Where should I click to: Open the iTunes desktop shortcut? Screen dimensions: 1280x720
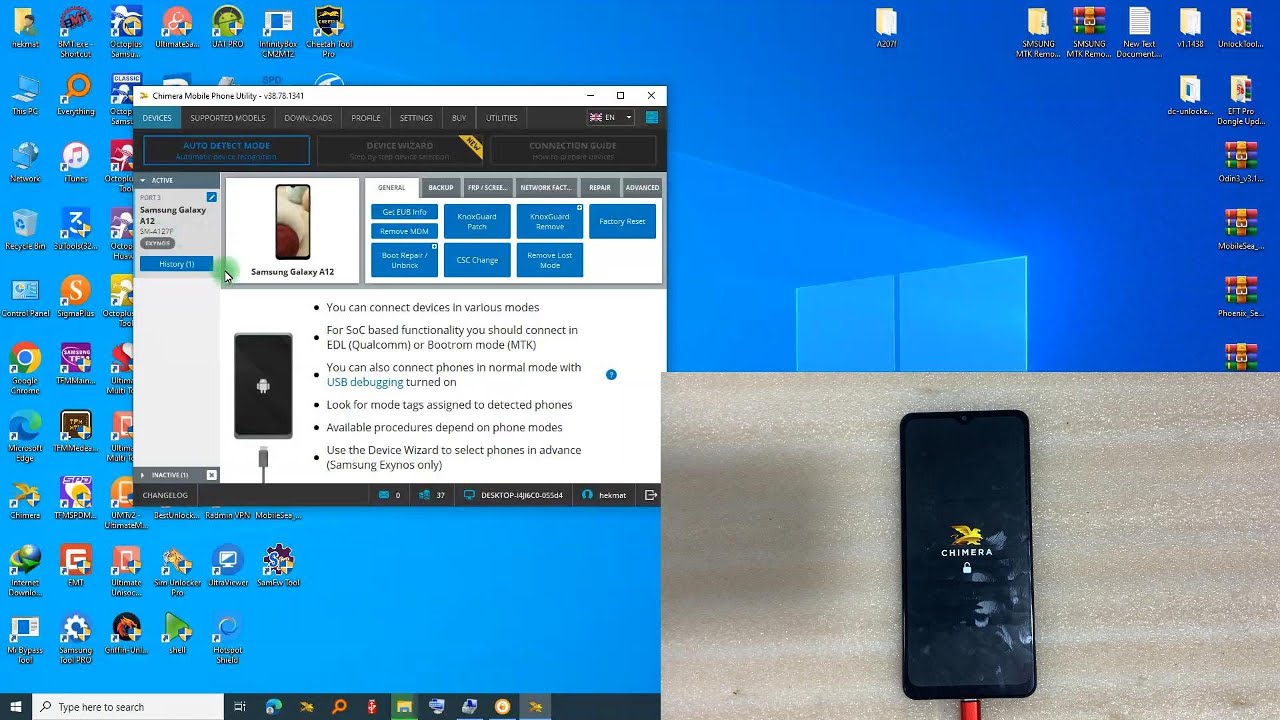[76, 162]
